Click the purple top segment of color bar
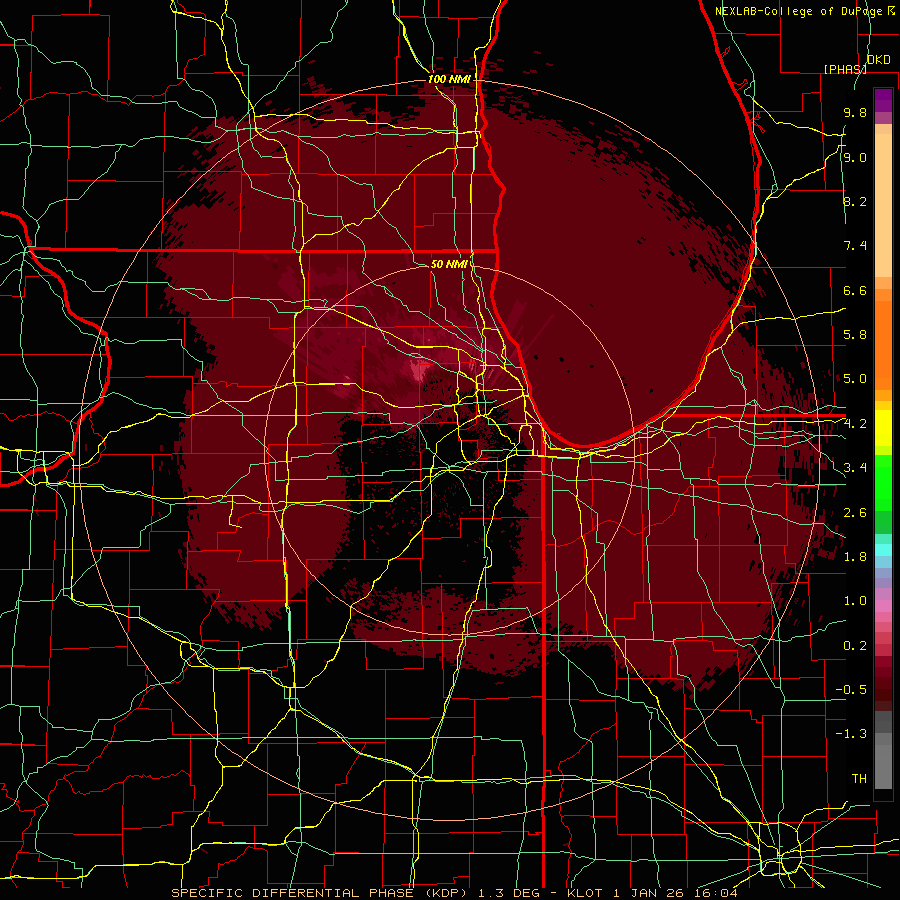Screen dimensions: 900x900 click(x=883, y=100)
